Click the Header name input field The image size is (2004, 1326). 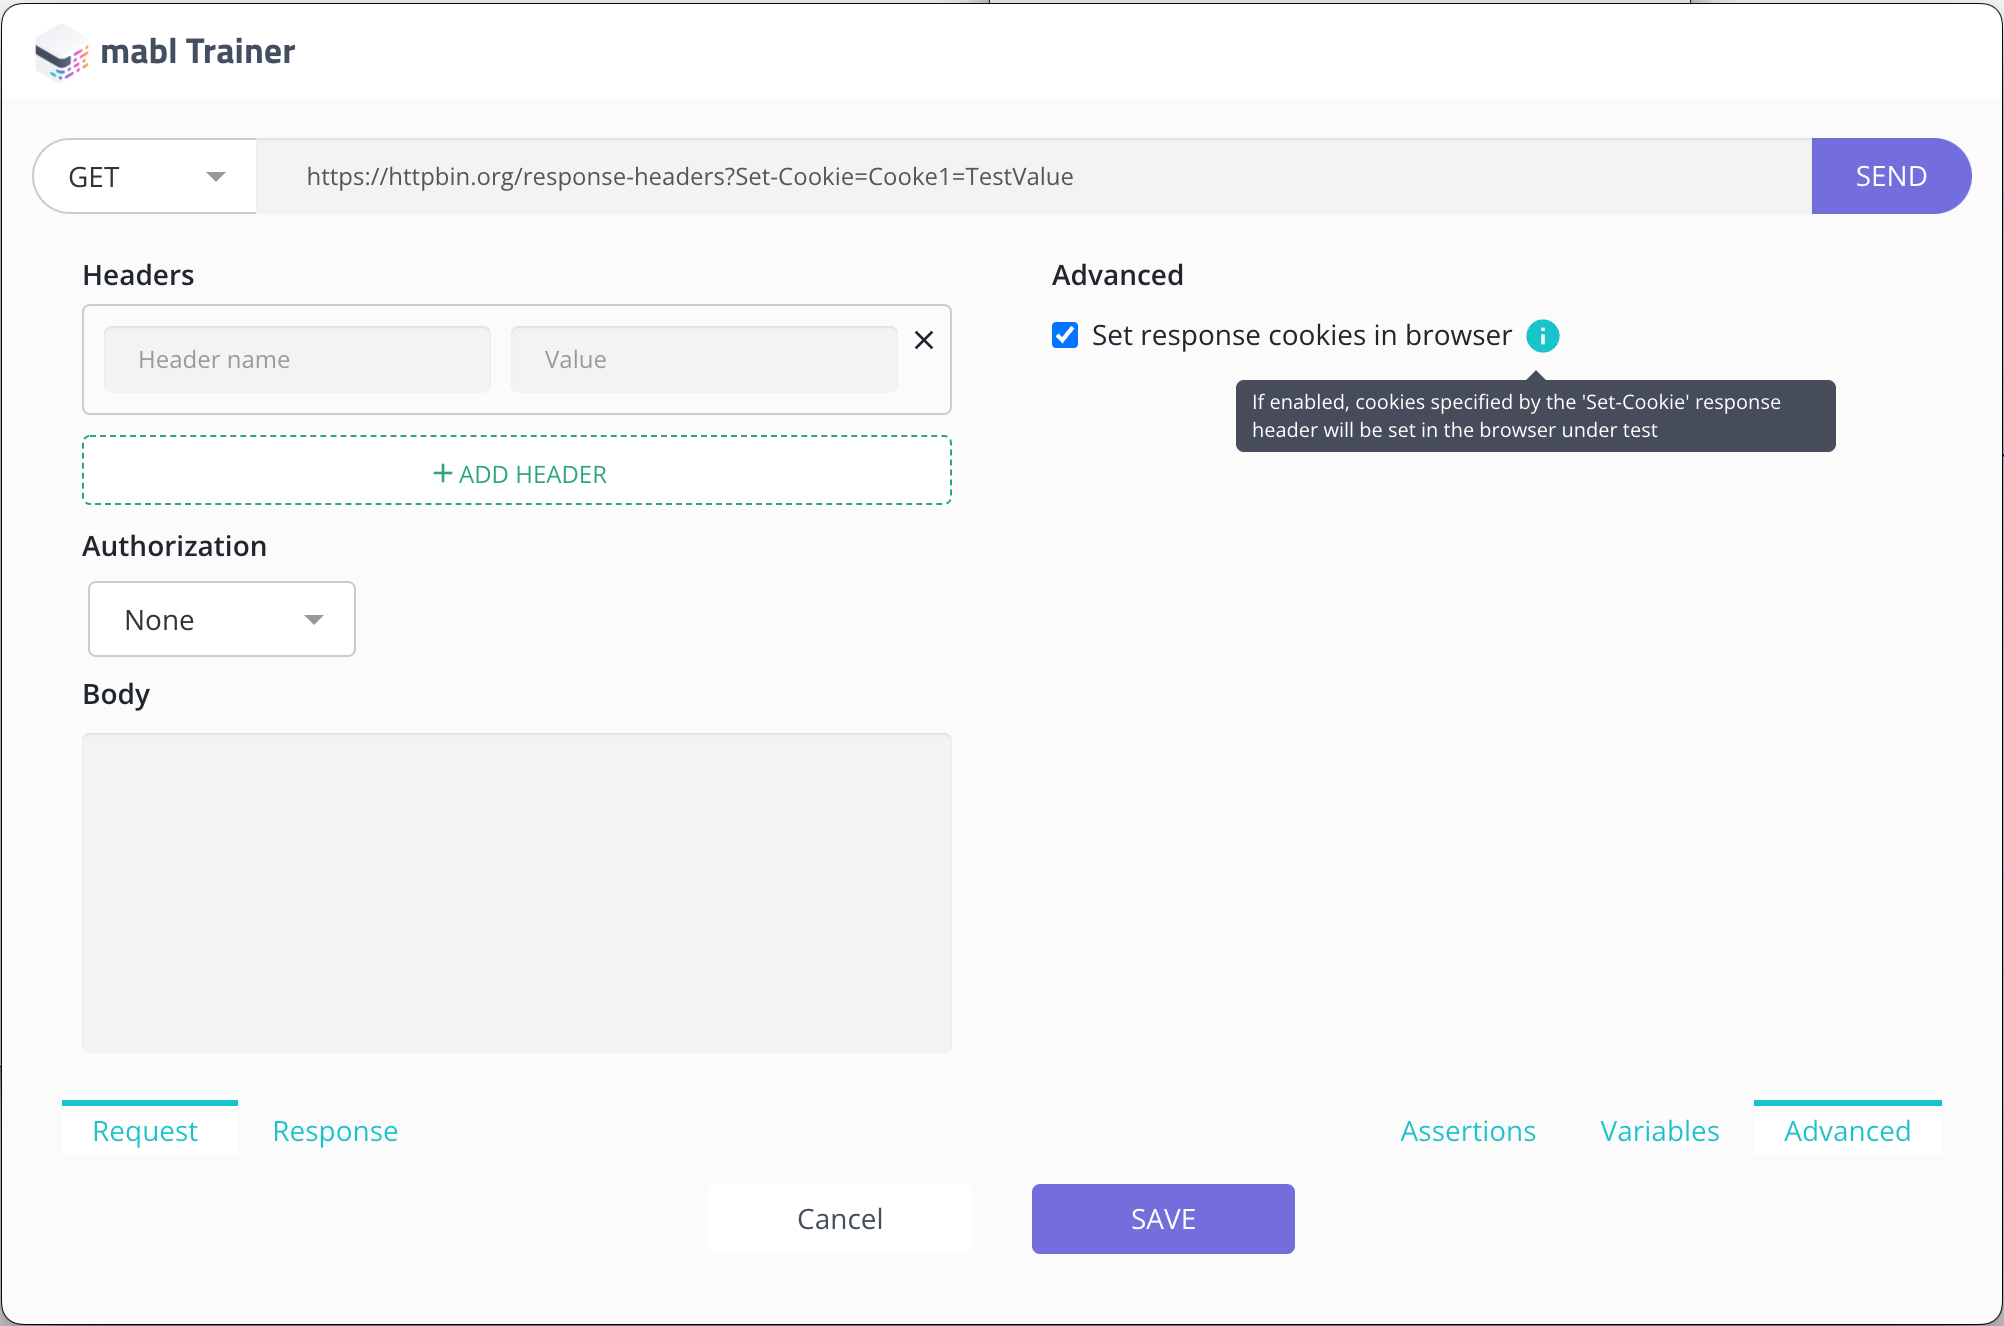297,360
